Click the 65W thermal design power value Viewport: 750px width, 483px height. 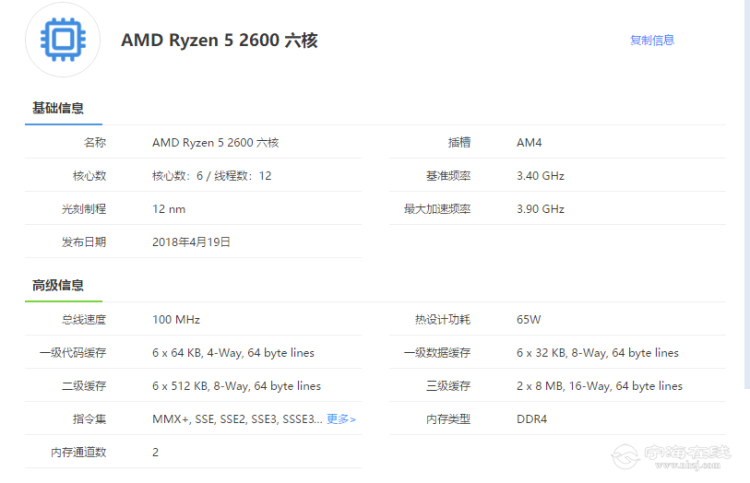click(528, 320)
